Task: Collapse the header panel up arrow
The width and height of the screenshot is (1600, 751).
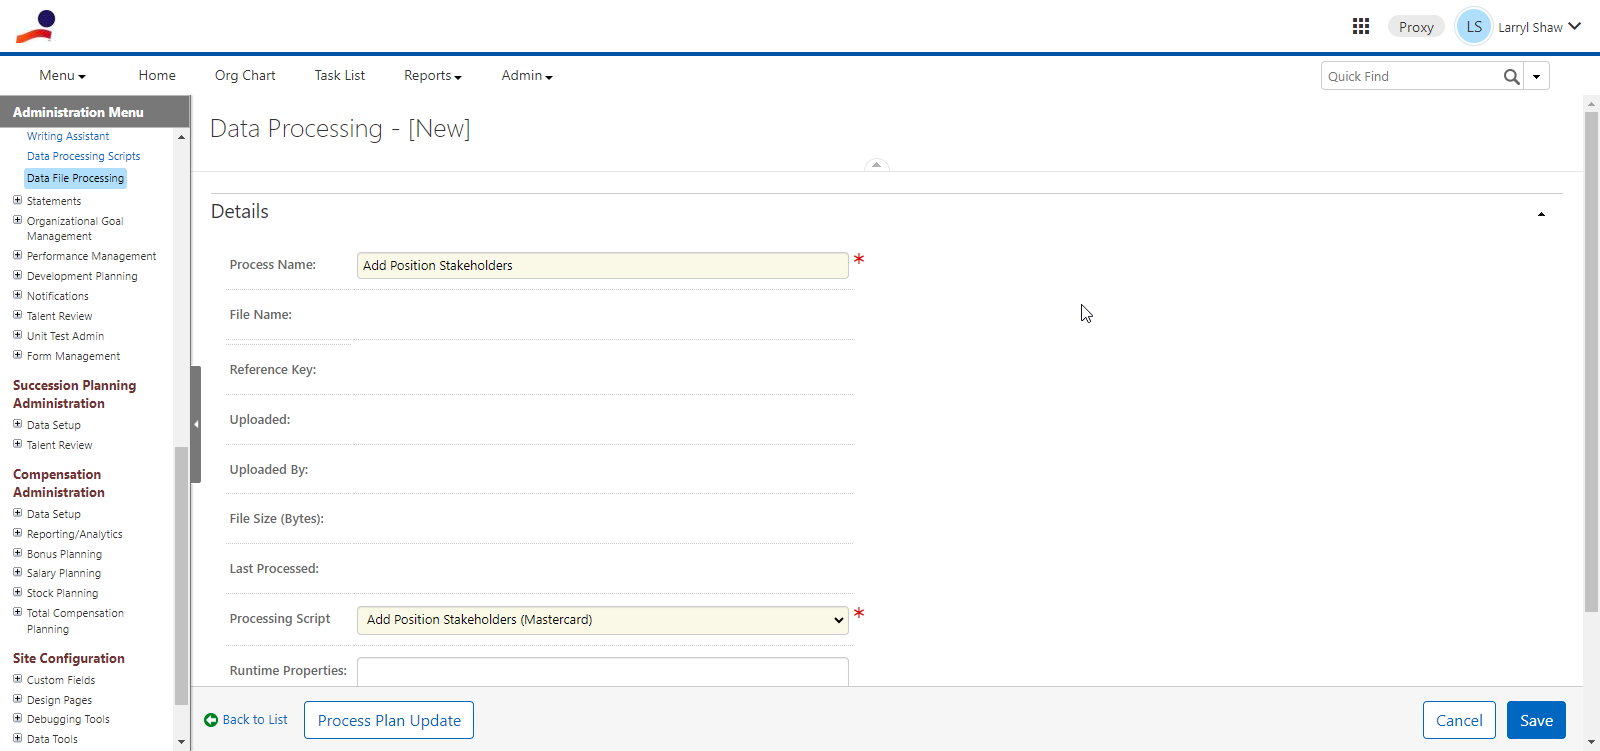Action: [x=876, y=165]
